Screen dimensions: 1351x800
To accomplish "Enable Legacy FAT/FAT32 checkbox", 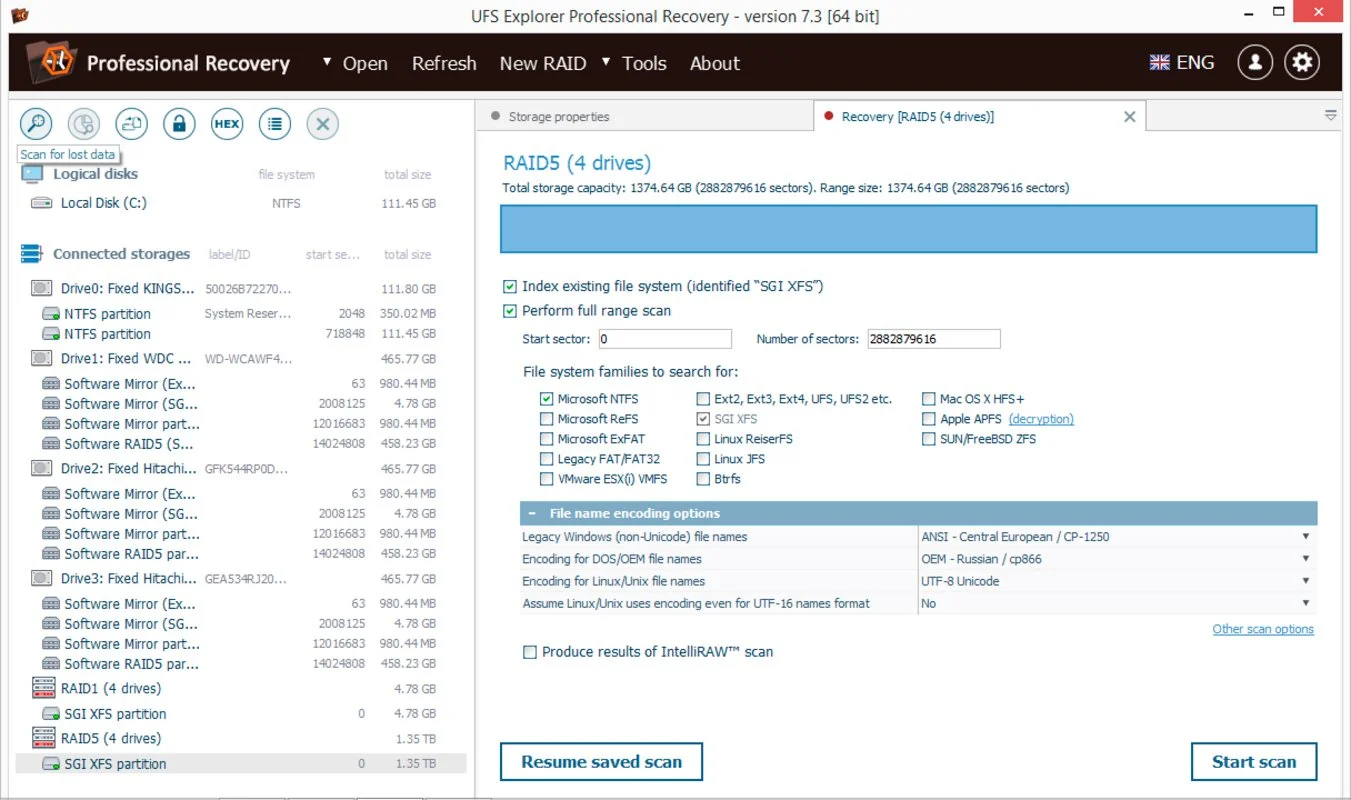I will (x=546, y=459).
